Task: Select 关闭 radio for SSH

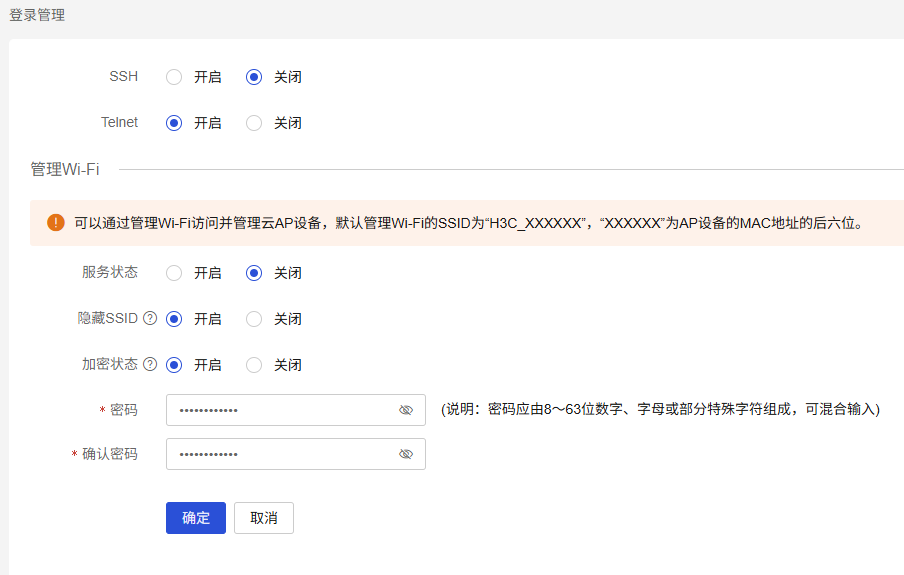Action: tap(254, 77)
